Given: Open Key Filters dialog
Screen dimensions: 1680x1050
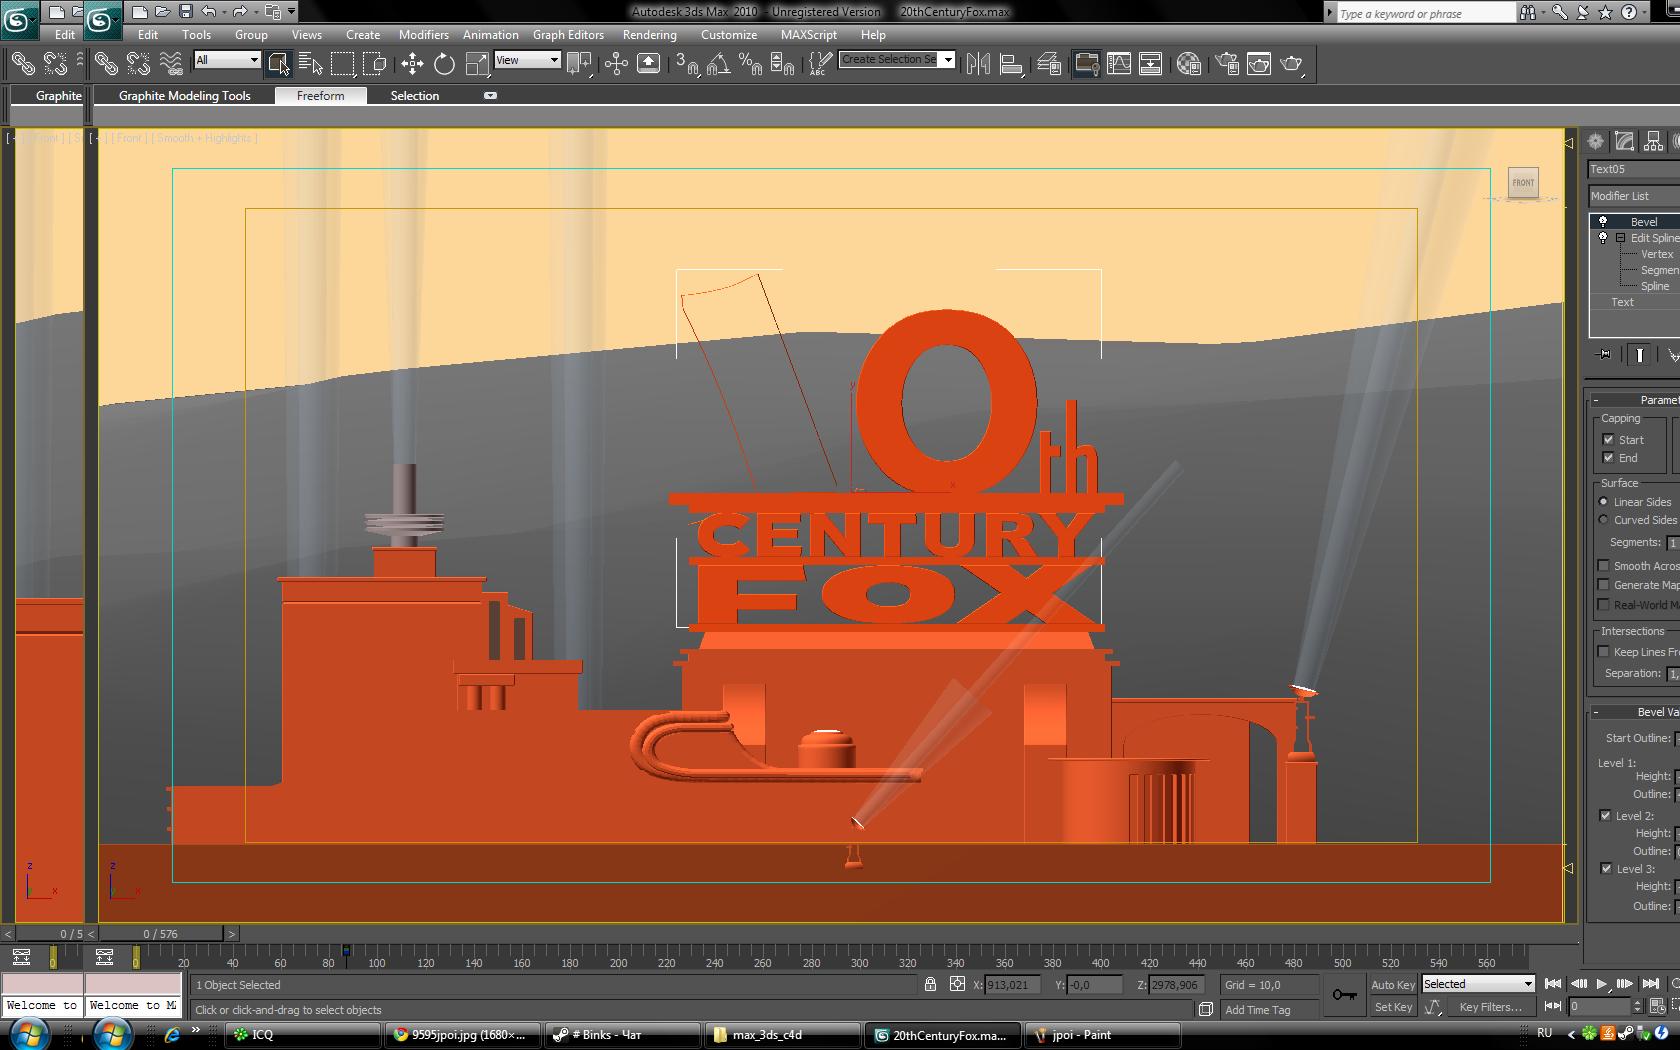Looking at the screenshot, I should coord(1490,1007).
